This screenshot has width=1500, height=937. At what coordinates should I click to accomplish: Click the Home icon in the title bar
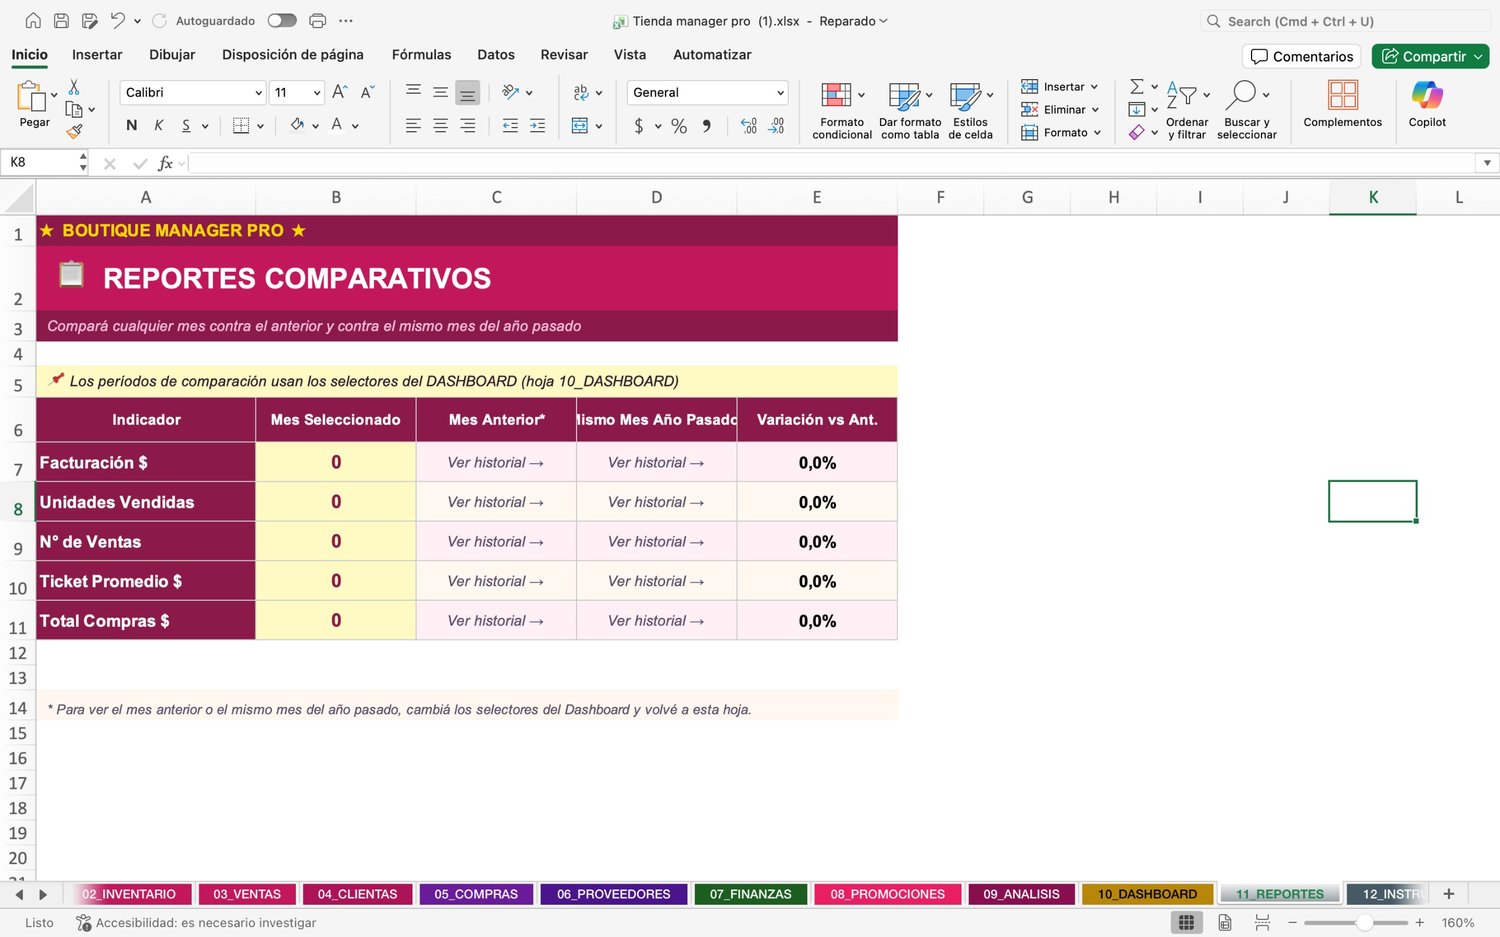(33, 21)
